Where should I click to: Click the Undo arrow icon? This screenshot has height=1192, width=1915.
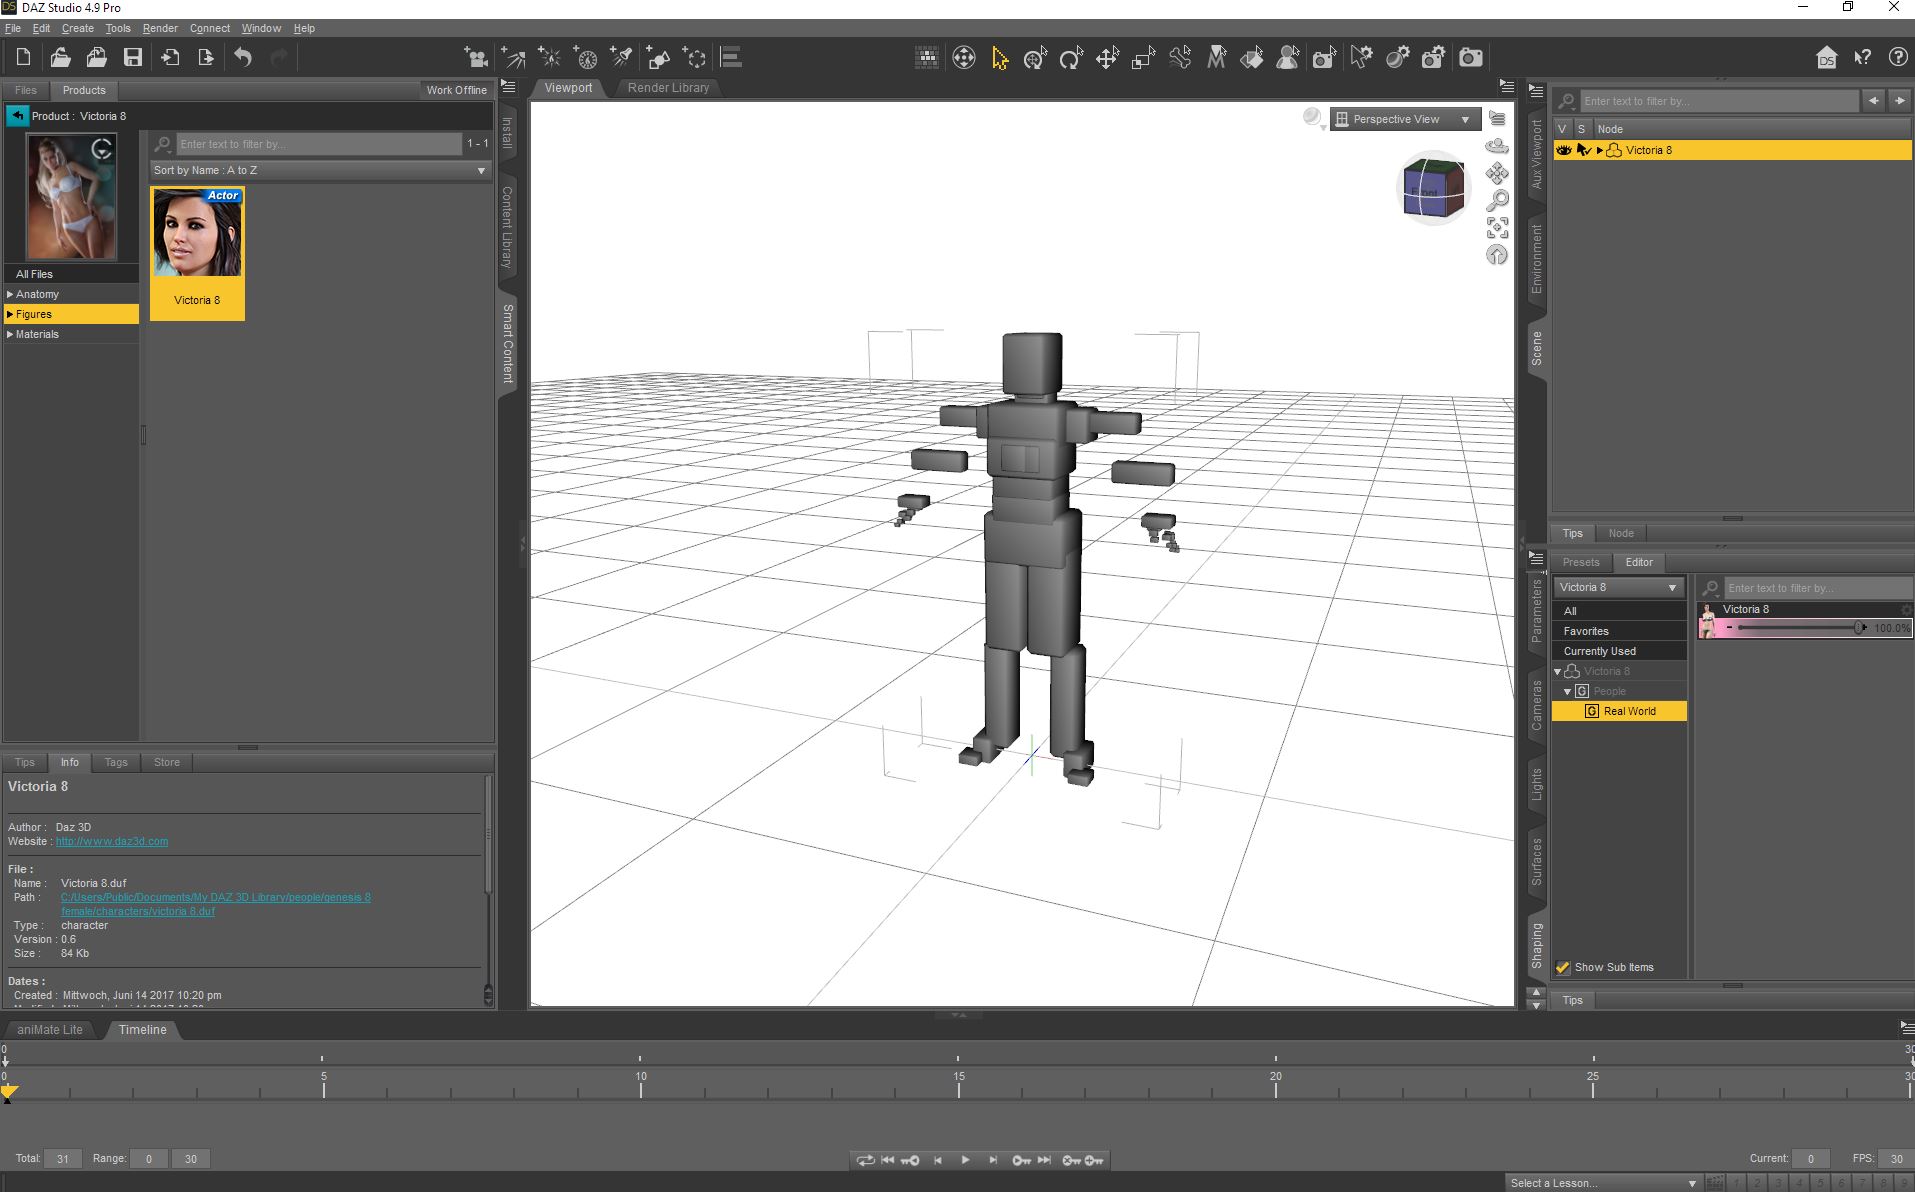pos(243,58)
